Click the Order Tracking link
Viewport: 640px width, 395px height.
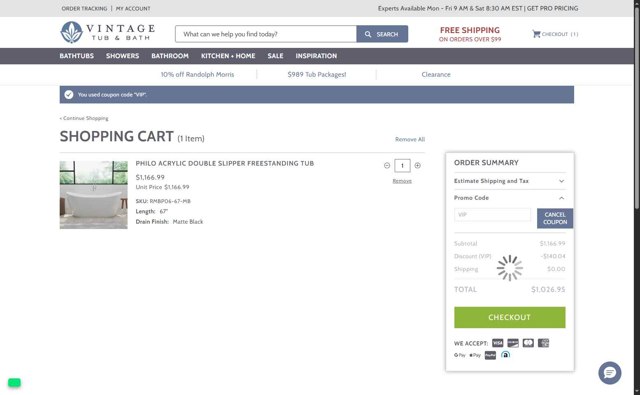point(84,9)
